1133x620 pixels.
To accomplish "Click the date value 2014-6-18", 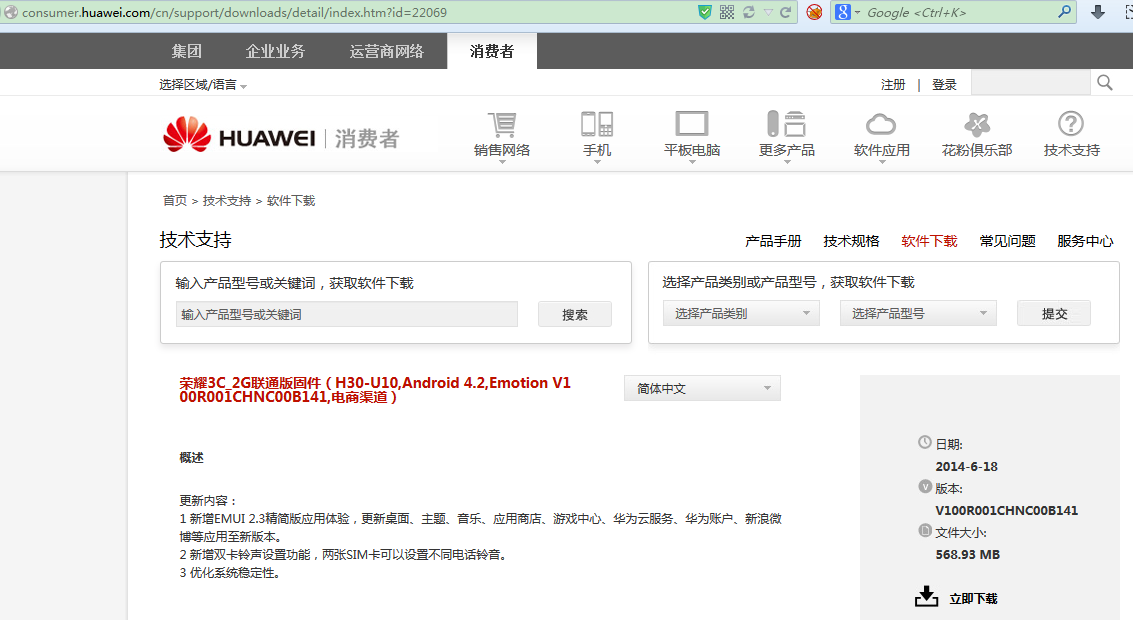I will [x=966, y=466].
